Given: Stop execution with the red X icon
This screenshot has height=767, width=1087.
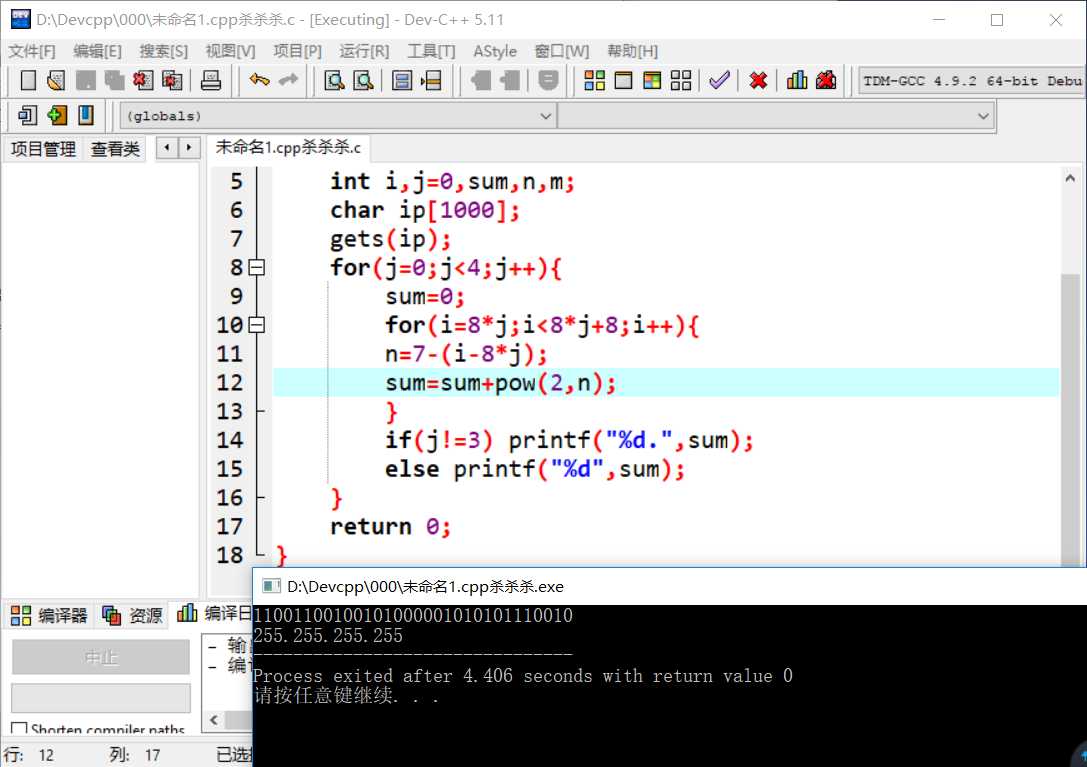Looking at the screenshot, I should click(758, 80).
